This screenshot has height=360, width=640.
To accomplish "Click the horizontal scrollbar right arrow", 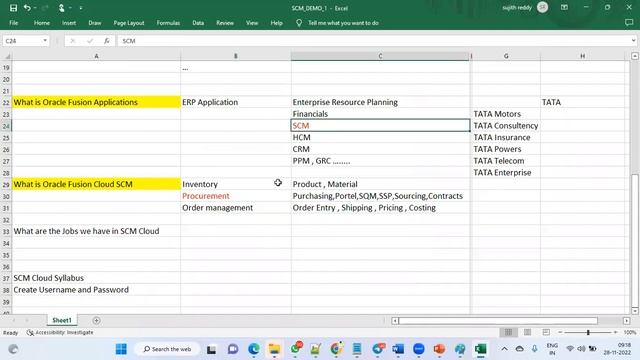I will (627, 321).
